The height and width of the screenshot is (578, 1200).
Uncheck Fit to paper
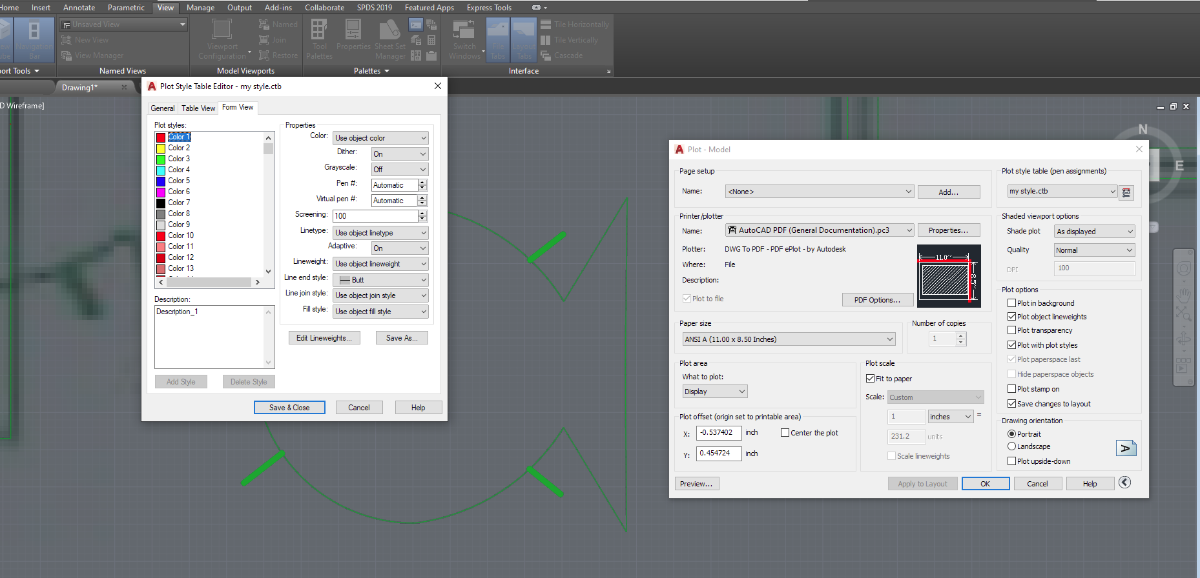click(x=870, y=379)
